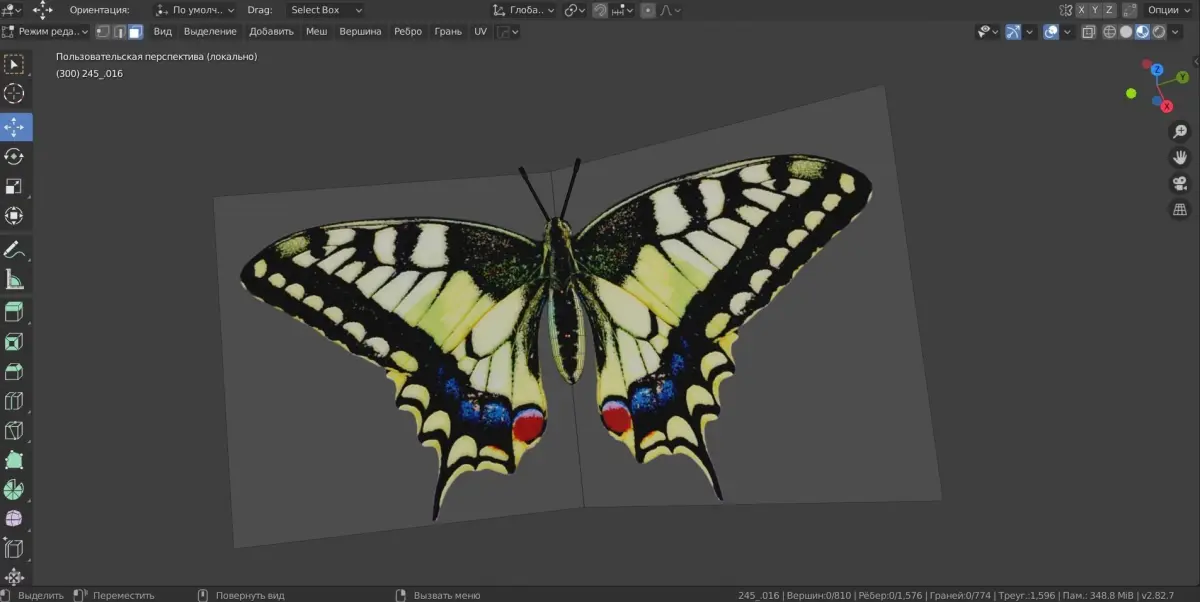Screen dimensions: 1200x602
Task: Toggle Y axis mirror
Action: point(1095,10)
